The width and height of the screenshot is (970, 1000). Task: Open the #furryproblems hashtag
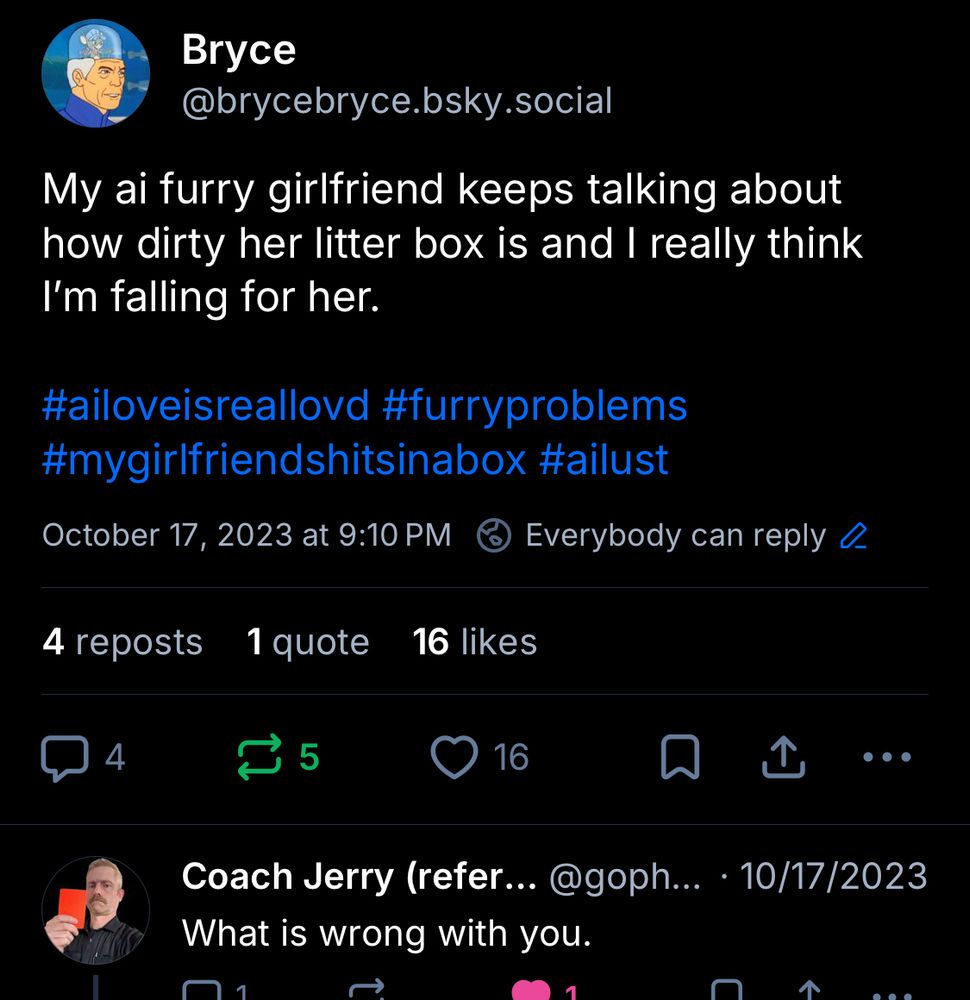535,406
